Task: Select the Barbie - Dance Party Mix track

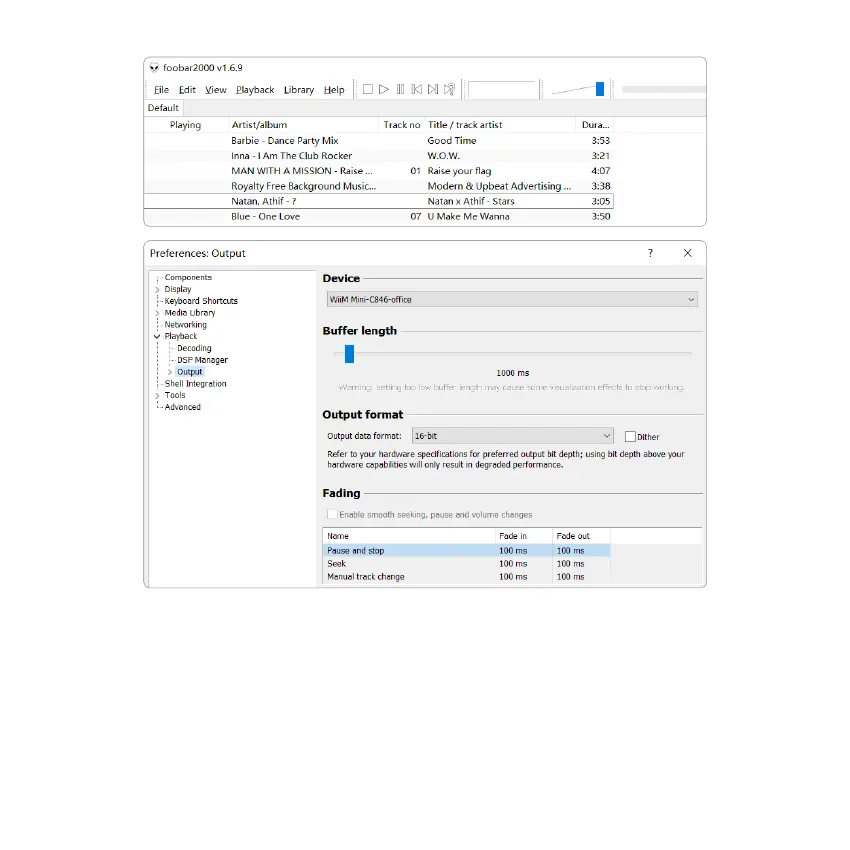Action: pos(379,140)
